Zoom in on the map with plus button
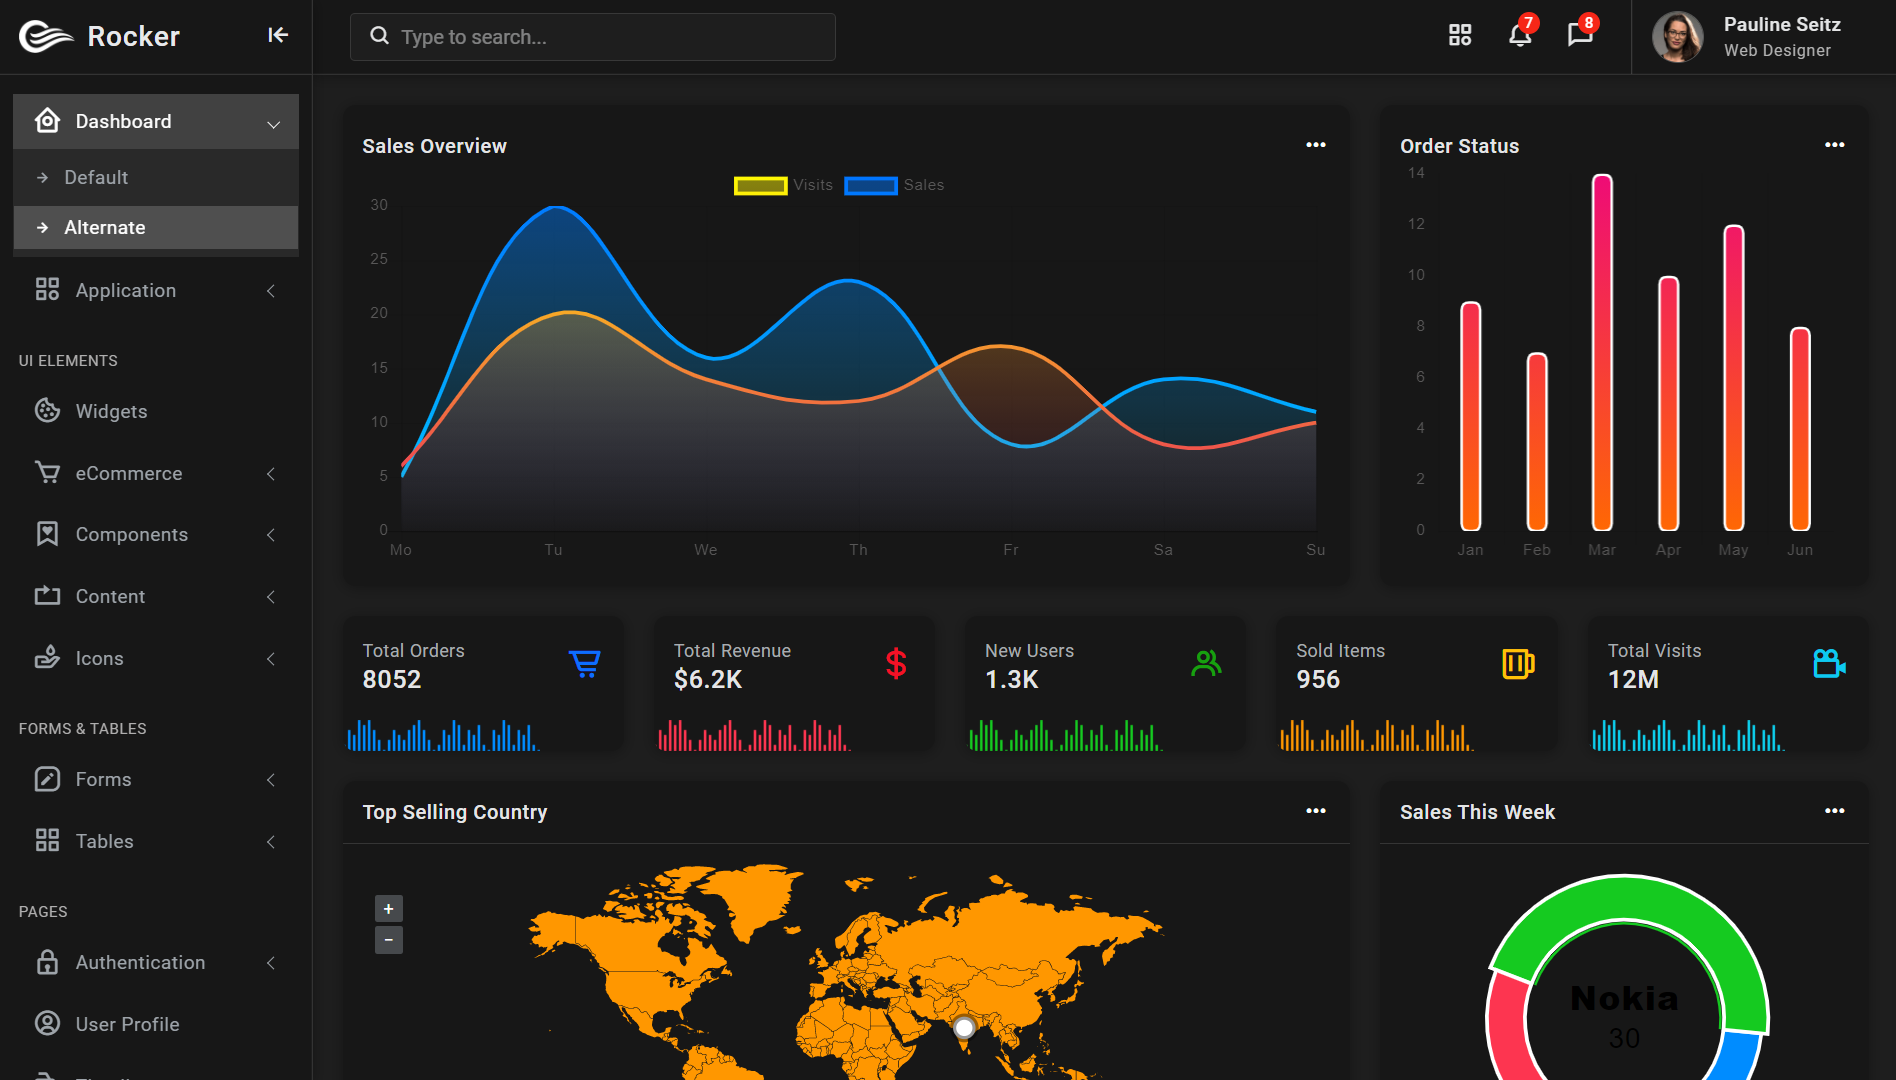 pyautogui.click(x=389, y=909)
